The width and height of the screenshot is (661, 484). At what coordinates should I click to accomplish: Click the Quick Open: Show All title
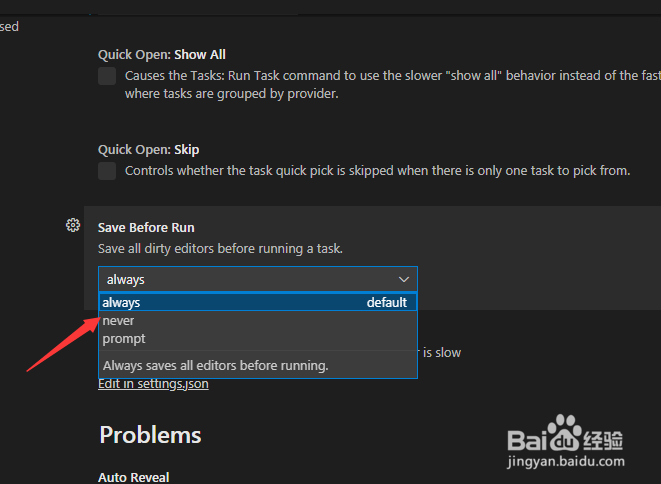[162, 55]
